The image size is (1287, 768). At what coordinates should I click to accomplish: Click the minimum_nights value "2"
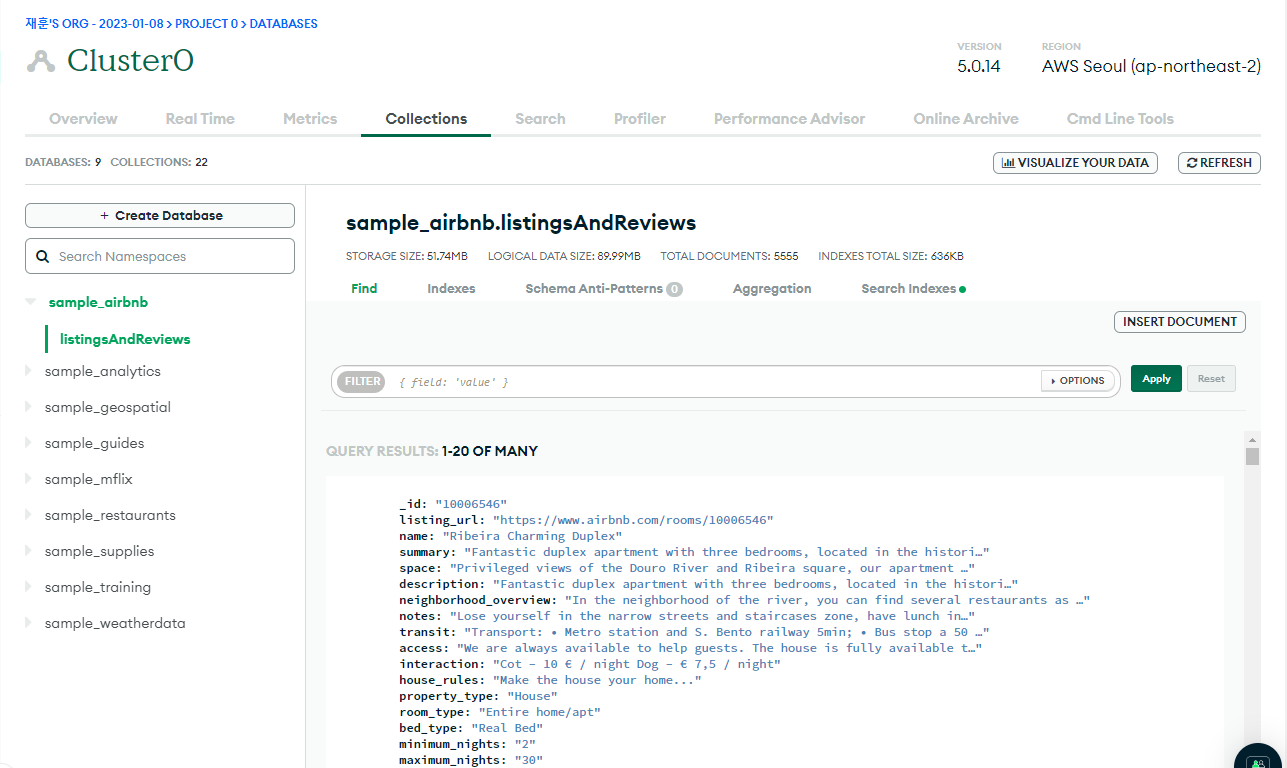[x=525, y=744]
